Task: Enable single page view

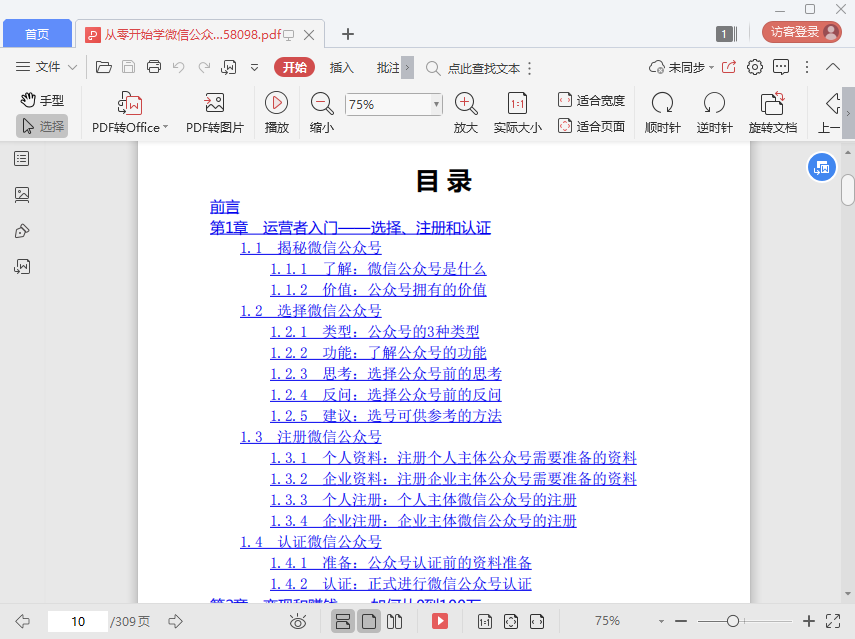Action: click(369, 622)
